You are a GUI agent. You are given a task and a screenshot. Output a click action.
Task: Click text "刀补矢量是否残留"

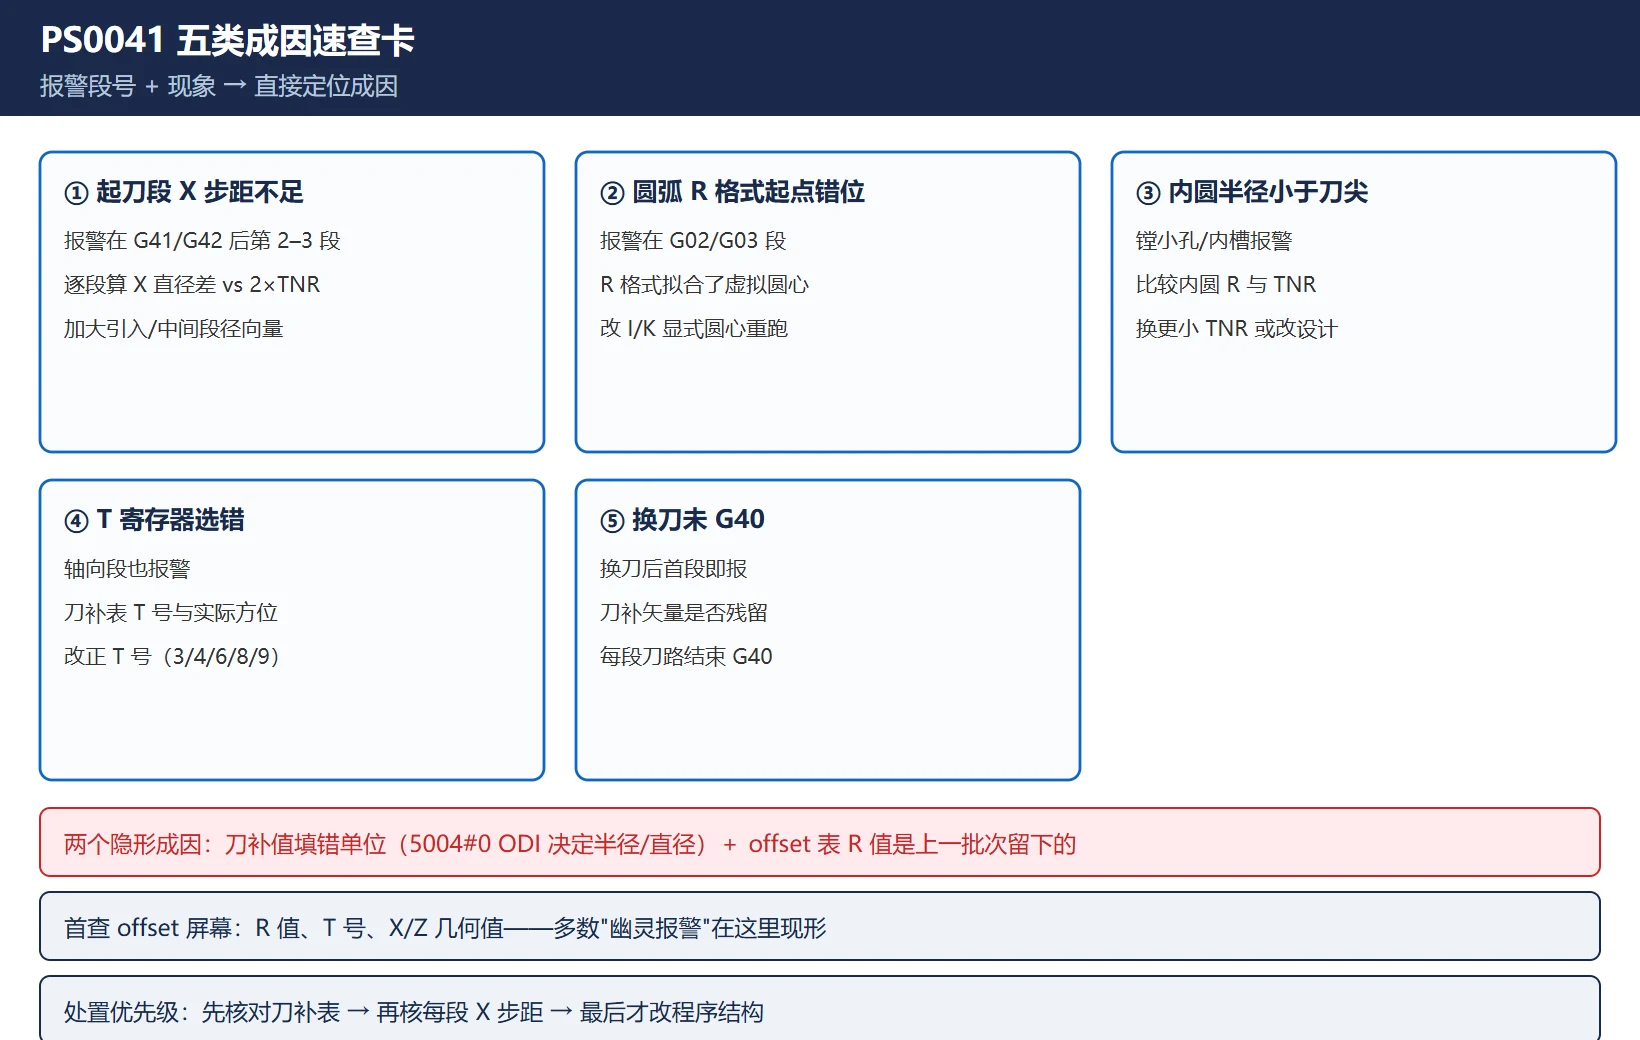pos(684,613)
